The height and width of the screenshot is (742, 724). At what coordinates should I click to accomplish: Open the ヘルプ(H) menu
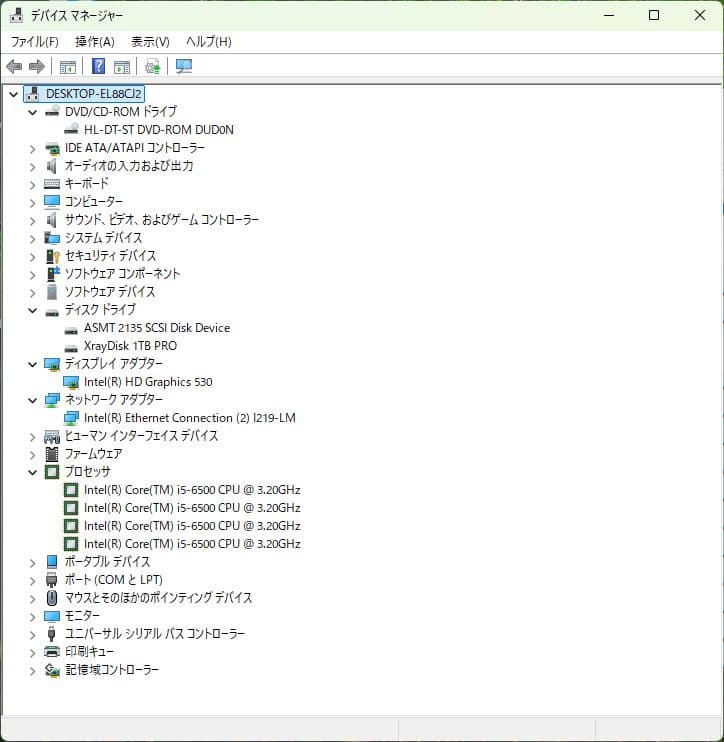coord(208,42)
